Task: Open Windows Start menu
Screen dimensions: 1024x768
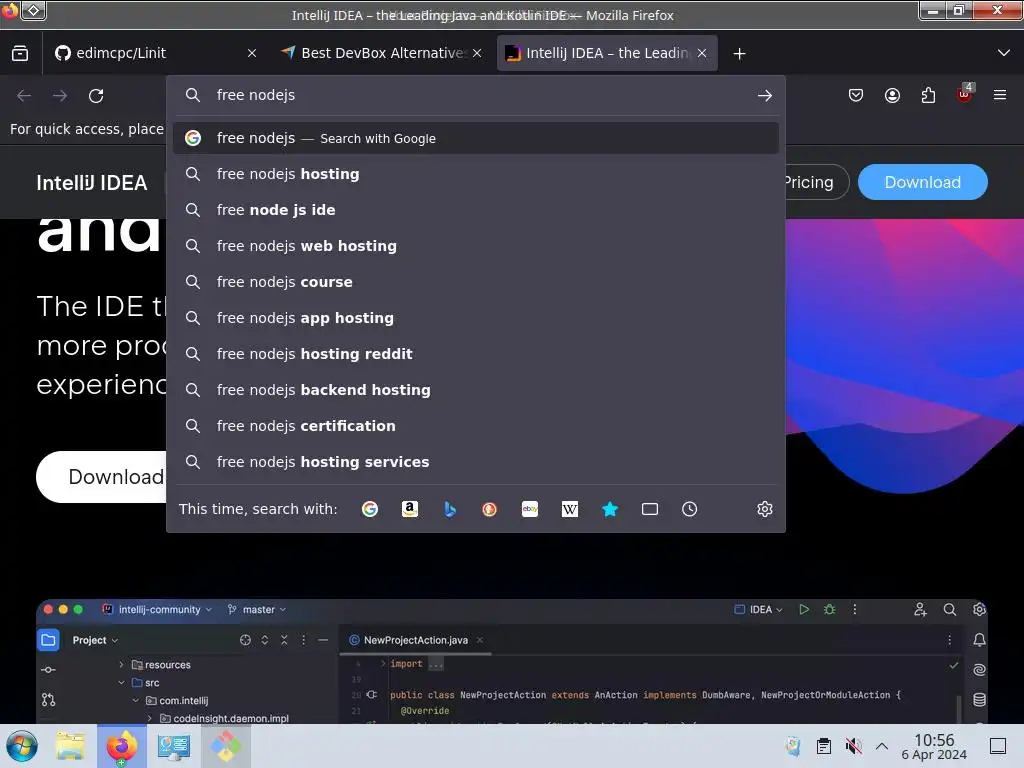Action: click(x=22, y=746)
